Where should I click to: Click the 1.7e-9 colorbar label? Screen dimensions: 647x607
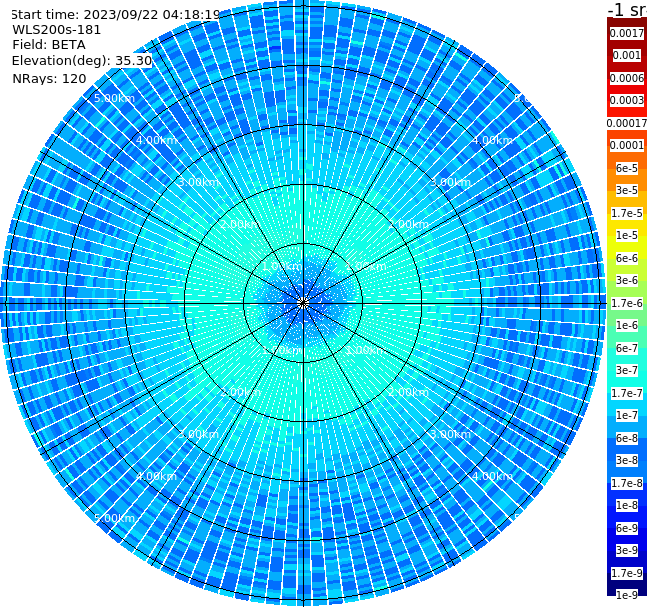[x=627, y=573]
